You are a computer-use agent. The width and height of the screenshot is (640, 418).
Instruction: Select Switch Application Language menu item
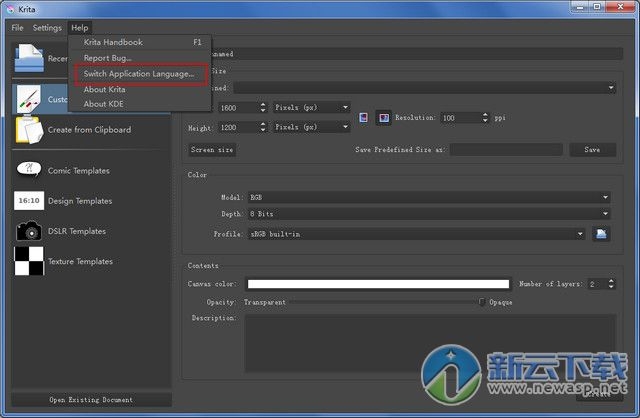(139, 73)
